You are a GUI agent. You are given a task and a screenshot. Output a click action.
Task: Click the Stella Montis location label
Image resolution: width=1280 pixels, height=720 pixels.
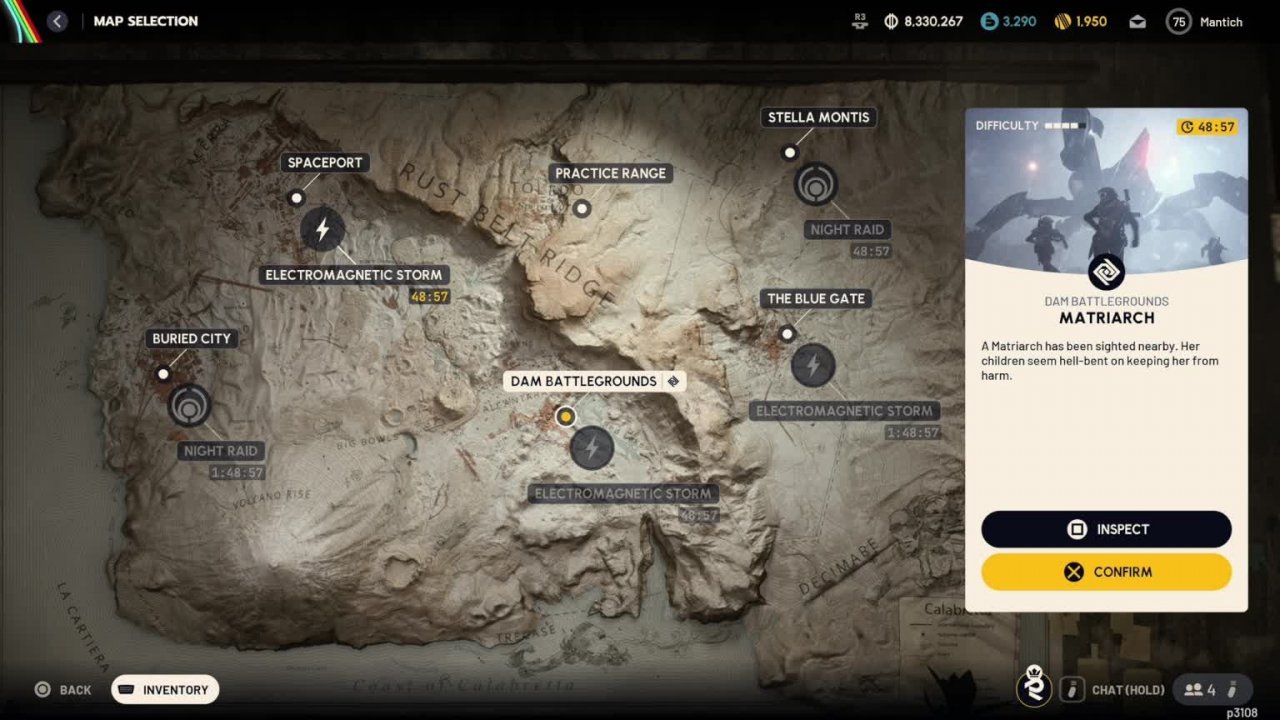(818, 117)
